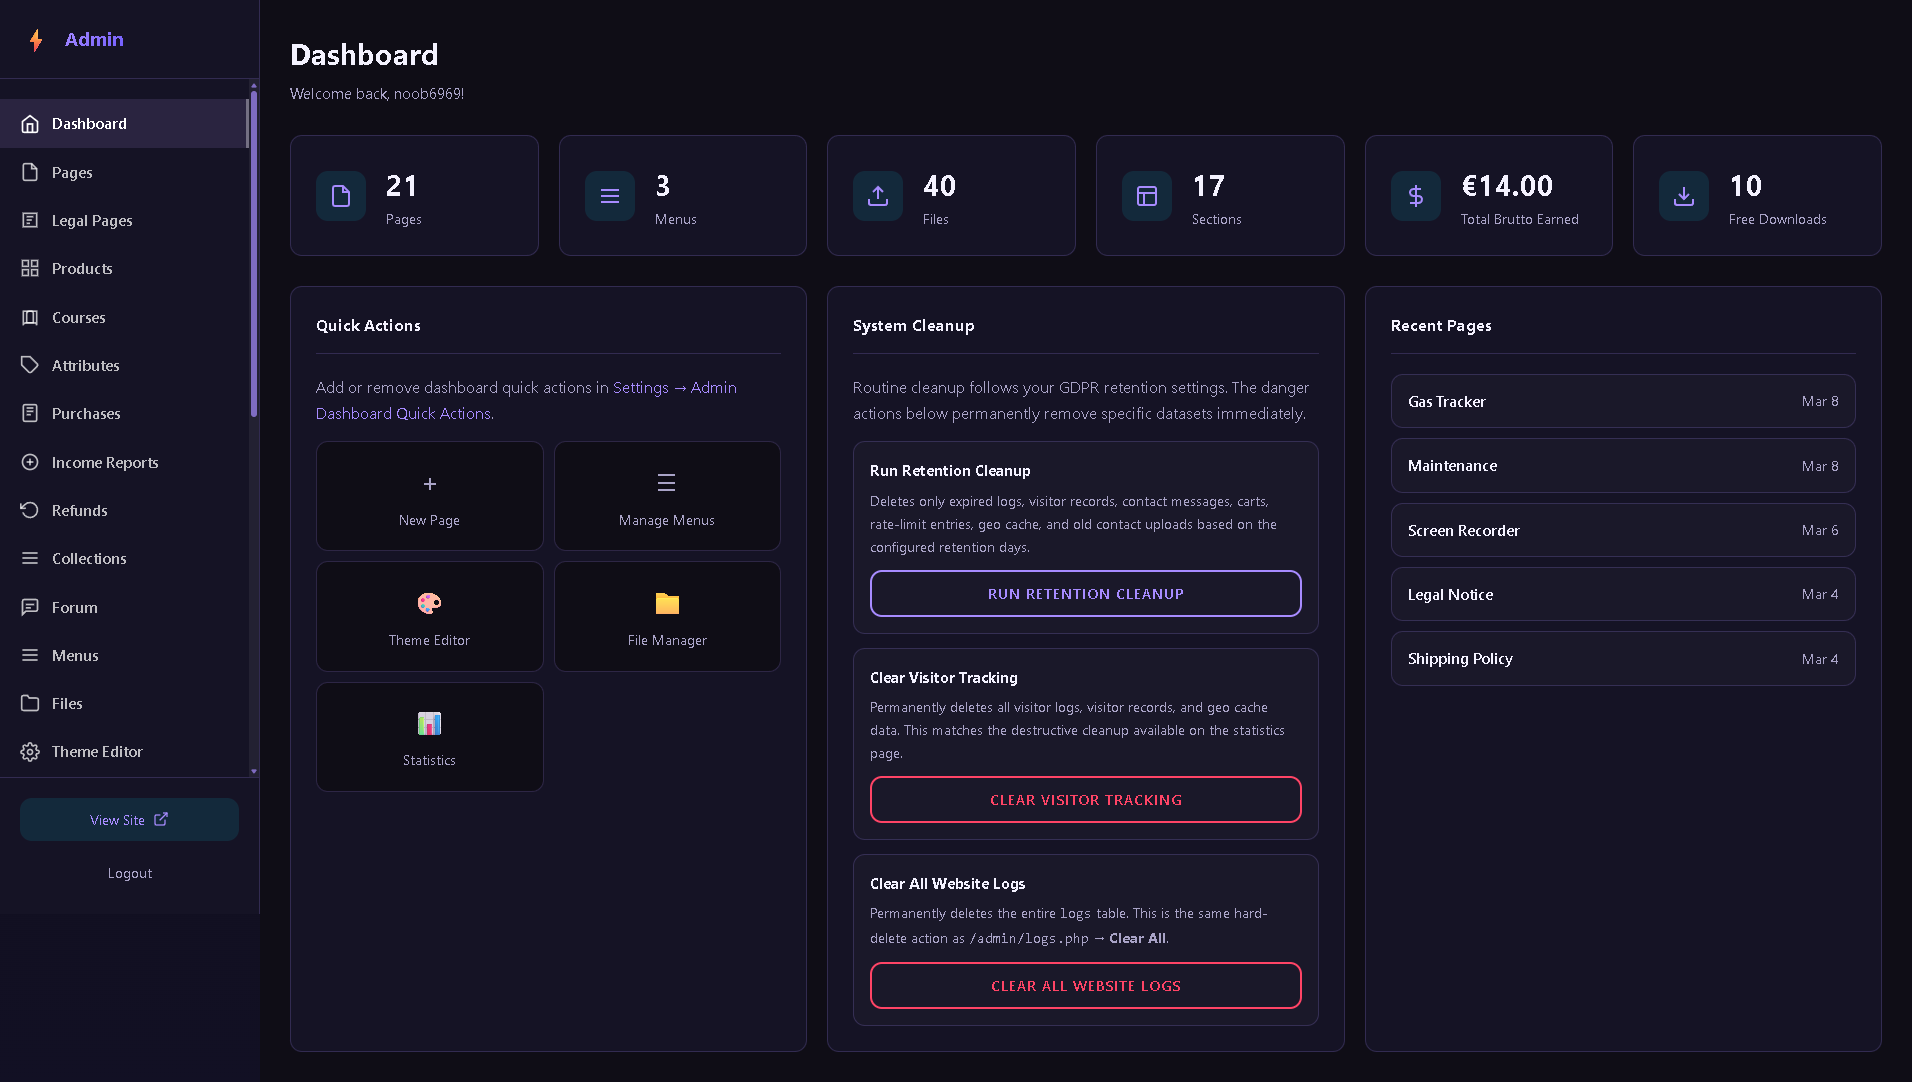This screenshot has width=1912, height=1082.
Task: Click the Files stat card upload icon
Action: click(x=878, y=196)
